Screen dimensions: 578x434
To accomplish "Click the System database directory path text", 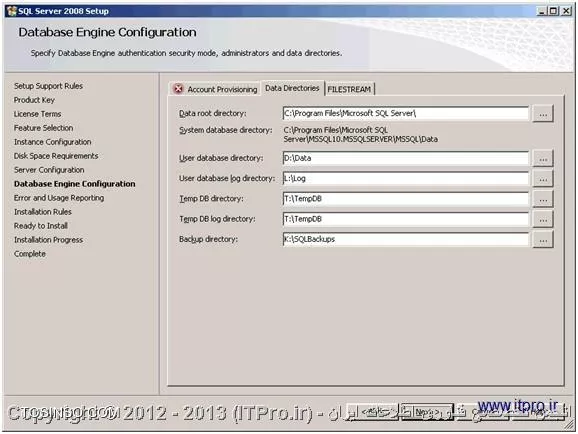I will pos(361,135).
